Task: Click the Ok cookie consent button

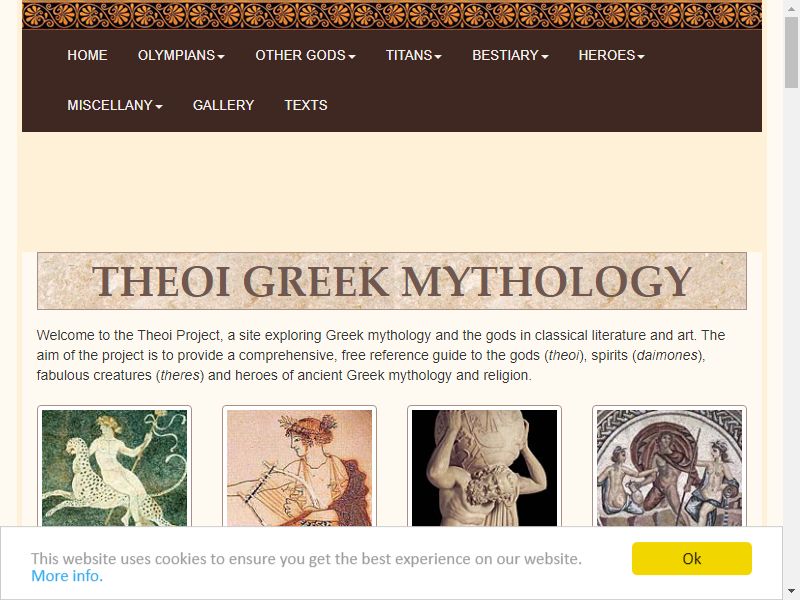Action: [691, 559]
